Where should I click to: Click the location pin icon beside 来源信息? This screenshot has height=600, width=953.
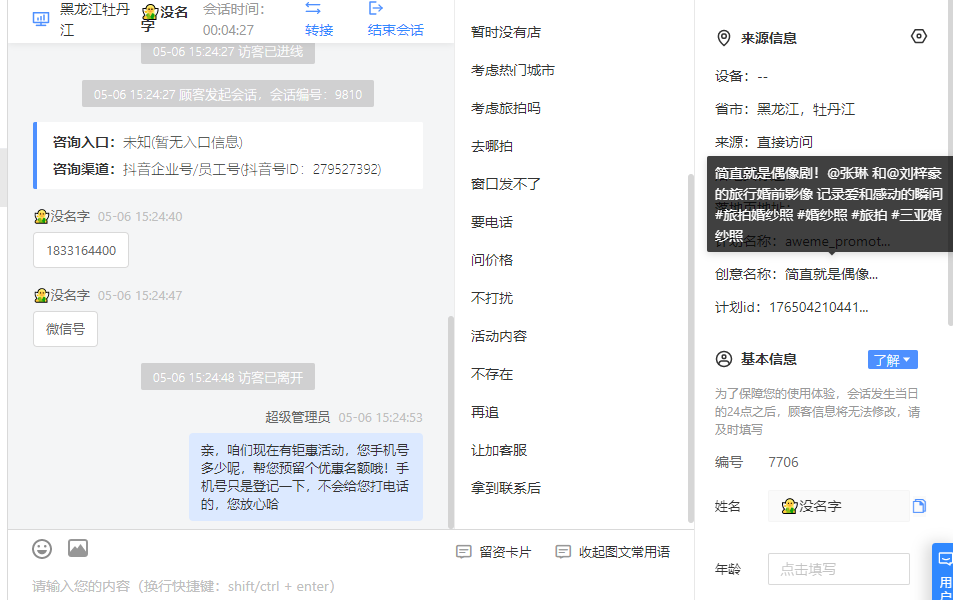(x=723, y=38)
